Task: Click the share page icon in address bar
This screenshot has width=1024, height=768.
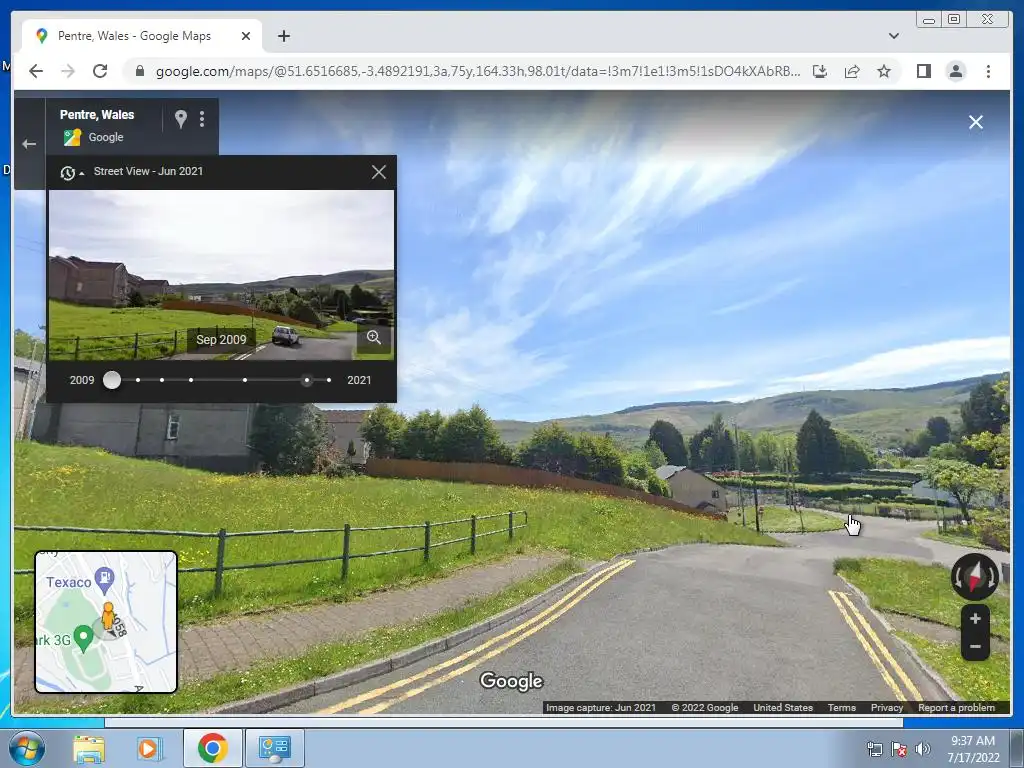Action: click(x=852, y=71)
